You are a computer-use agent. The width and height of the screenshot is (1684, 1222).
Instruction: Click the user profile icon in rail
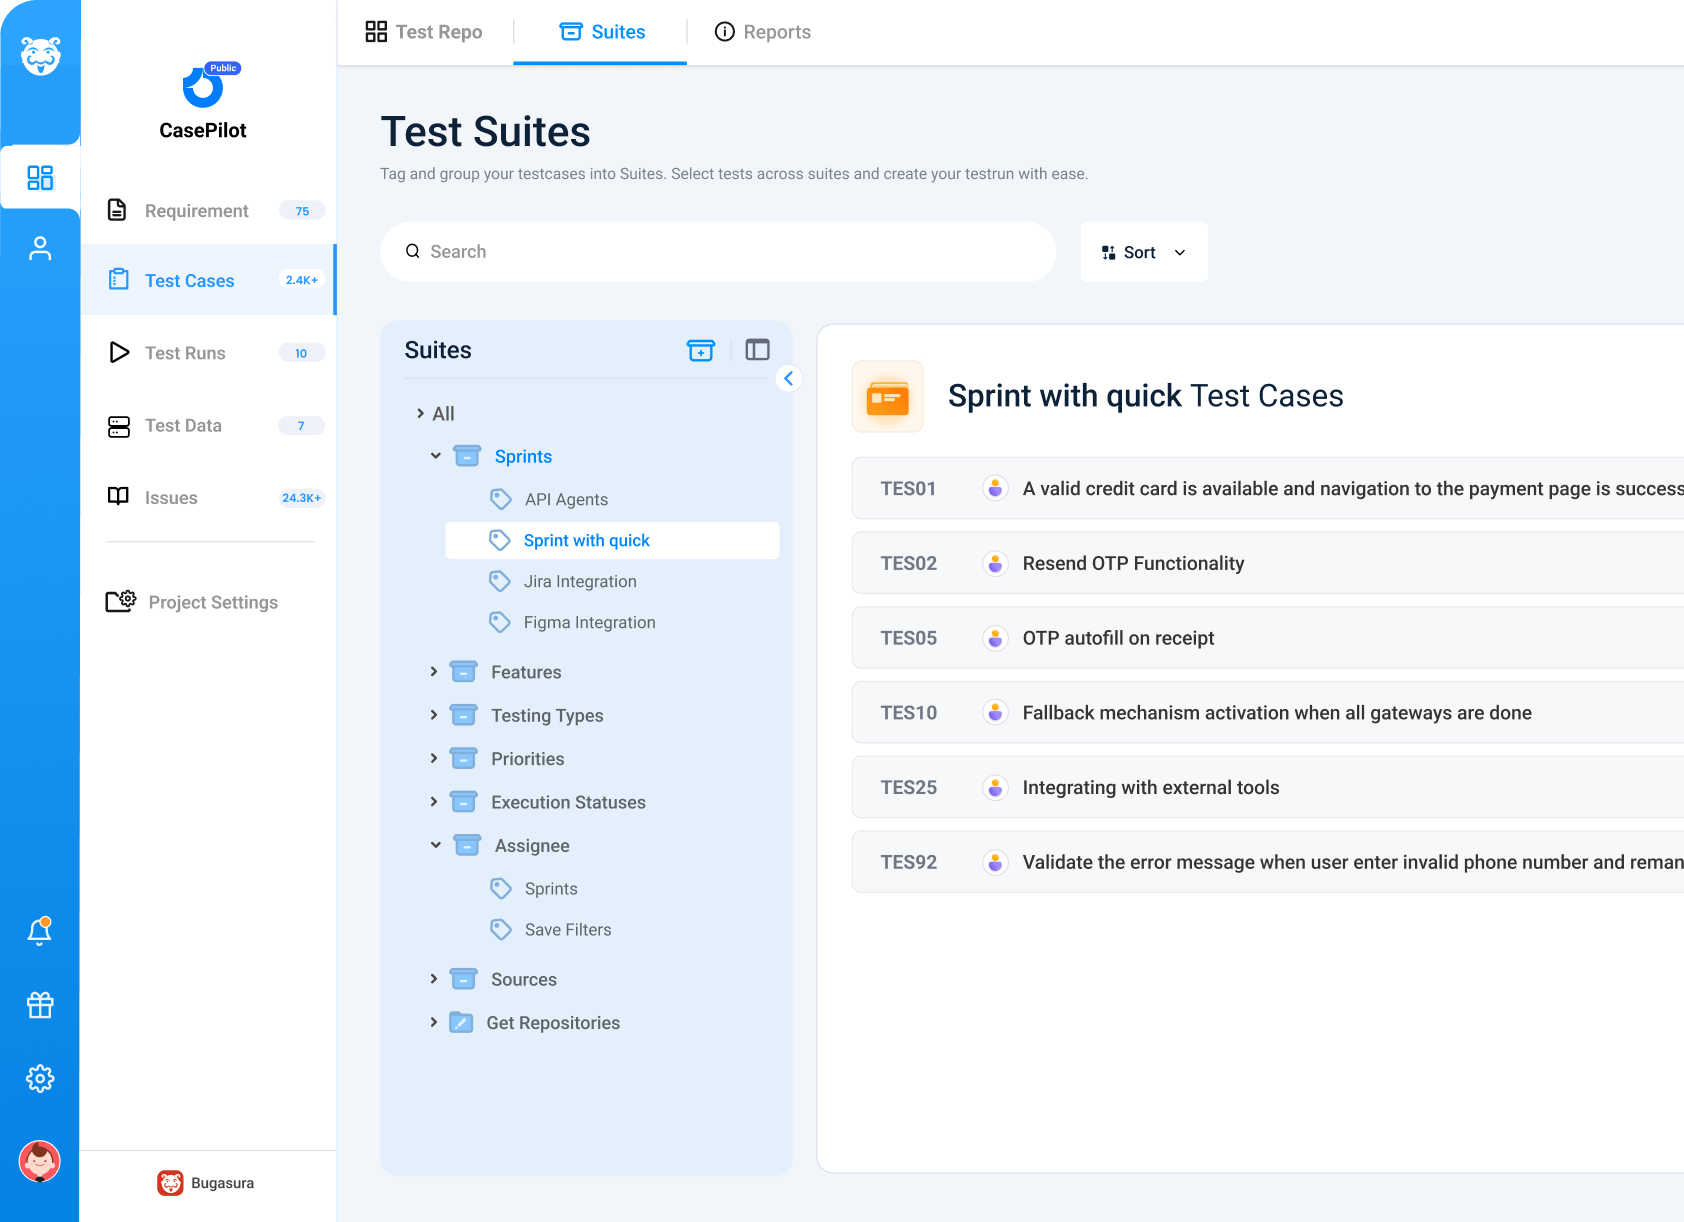point(40,248)
